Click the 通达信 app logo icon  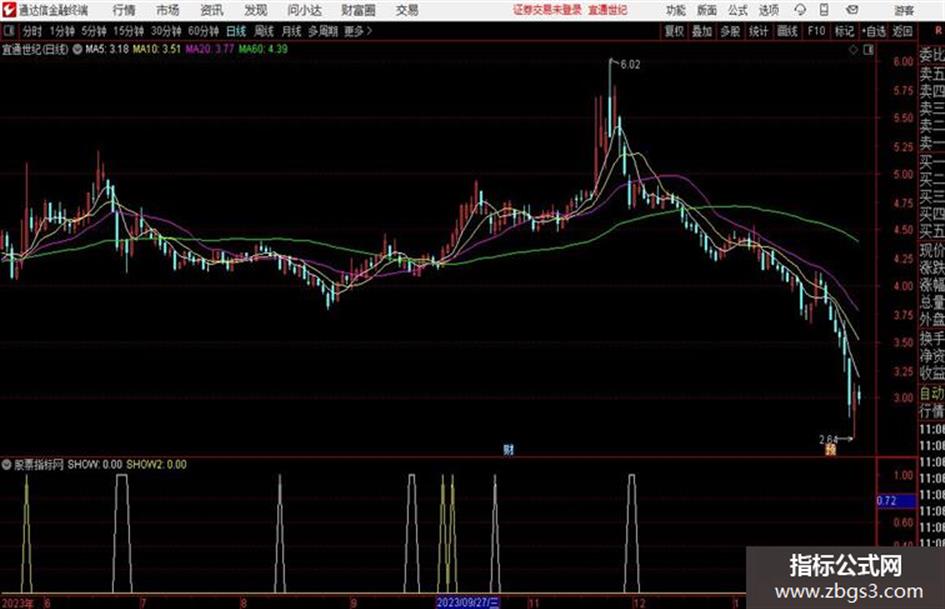pyautogui.click(x=9, y=10)
